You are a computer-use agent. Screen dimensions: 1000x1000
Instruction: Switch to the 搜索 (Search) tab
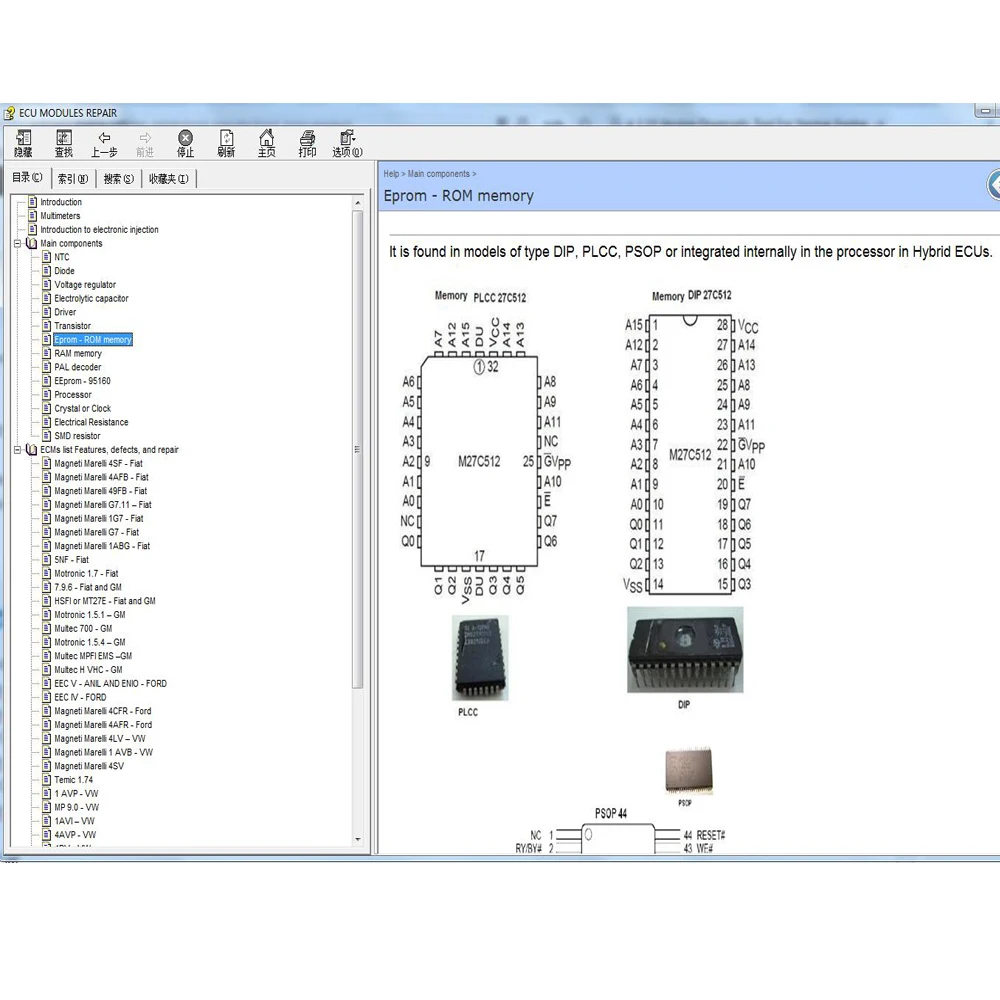(x=118, y=179)
